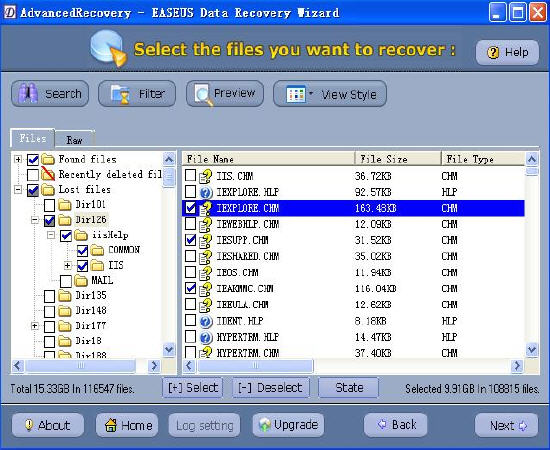Select the Files tab

coord(33,138)
